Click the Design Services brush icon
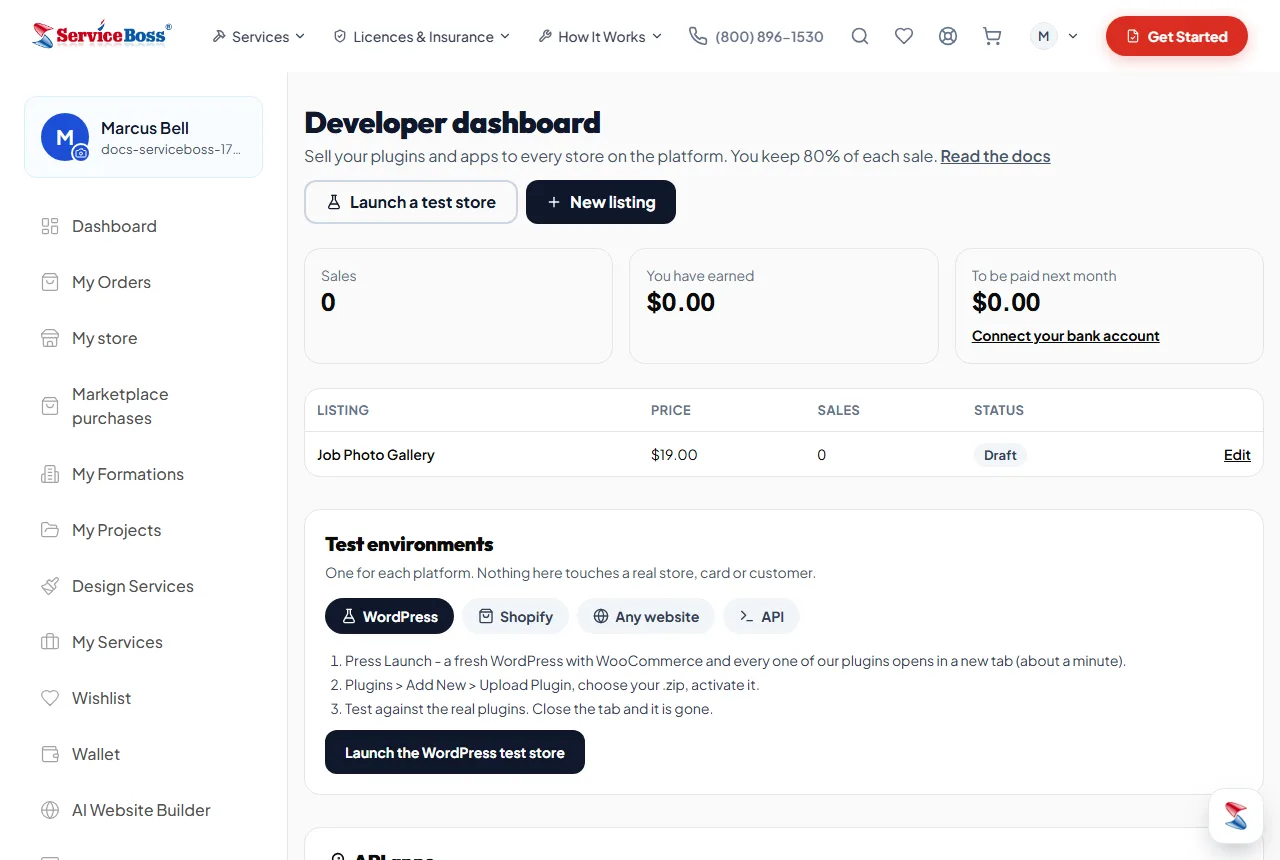This screenshot has height=860, width=1280. (x=50, y=586)
